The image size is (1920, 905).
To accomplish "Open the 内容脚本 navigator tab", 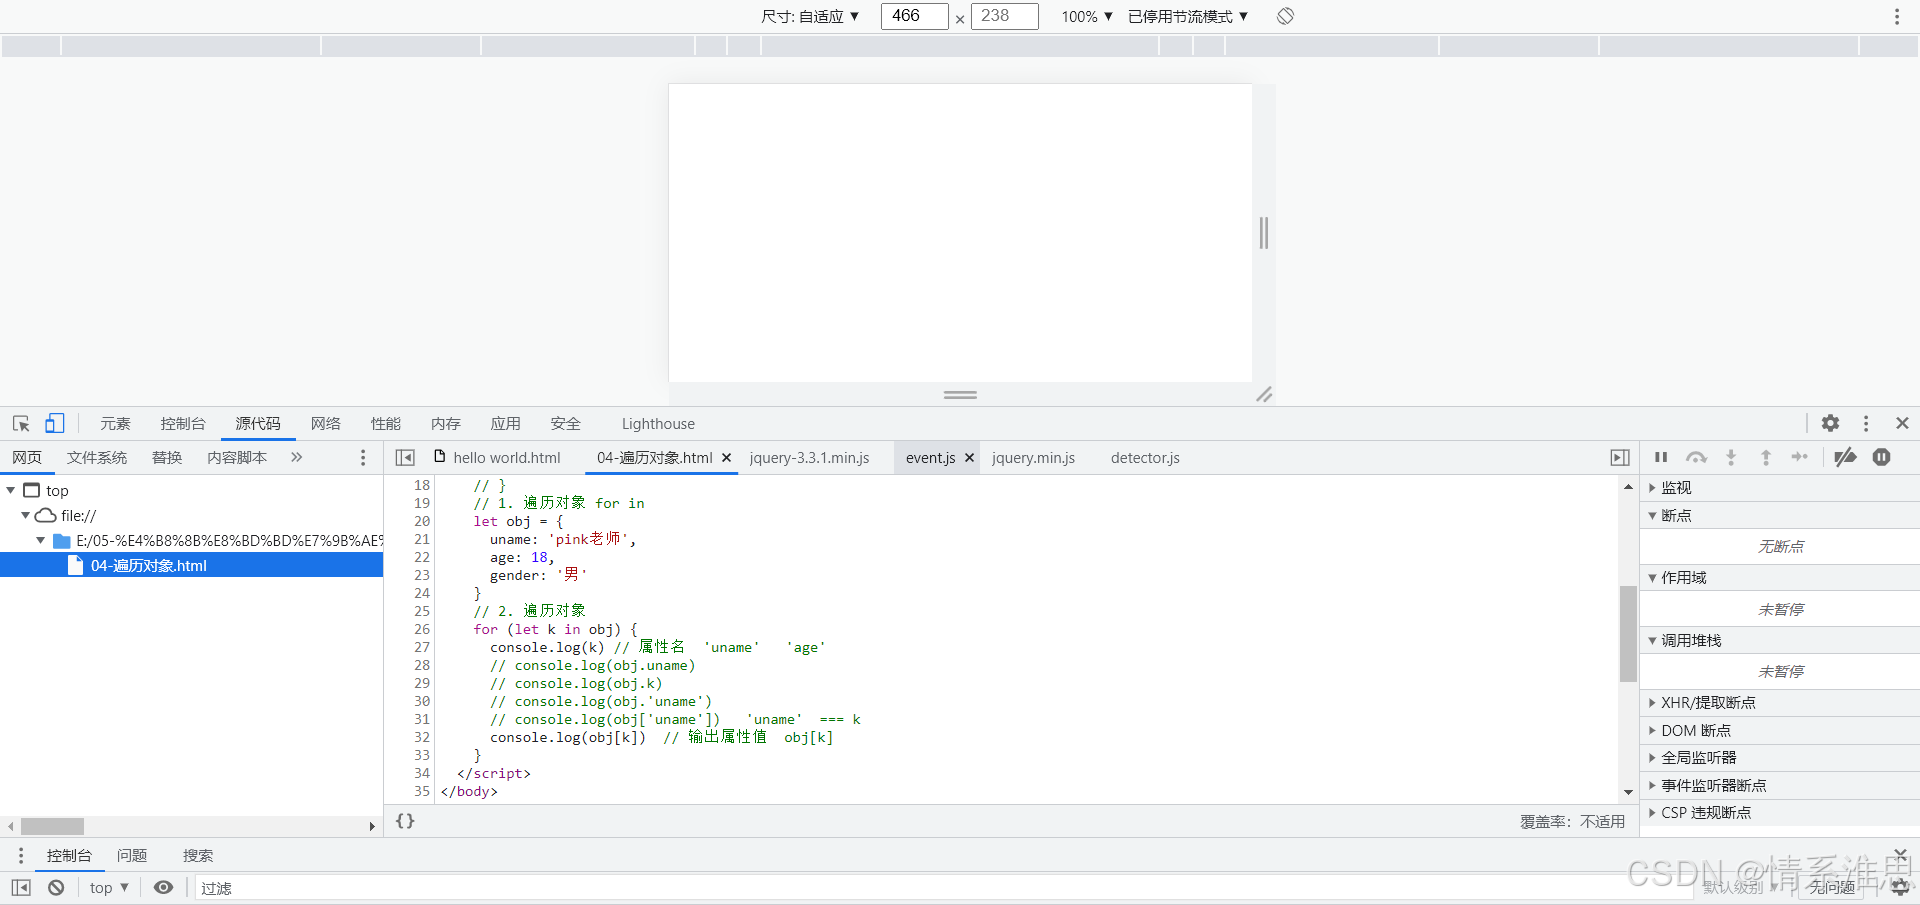I will [237, 457].
